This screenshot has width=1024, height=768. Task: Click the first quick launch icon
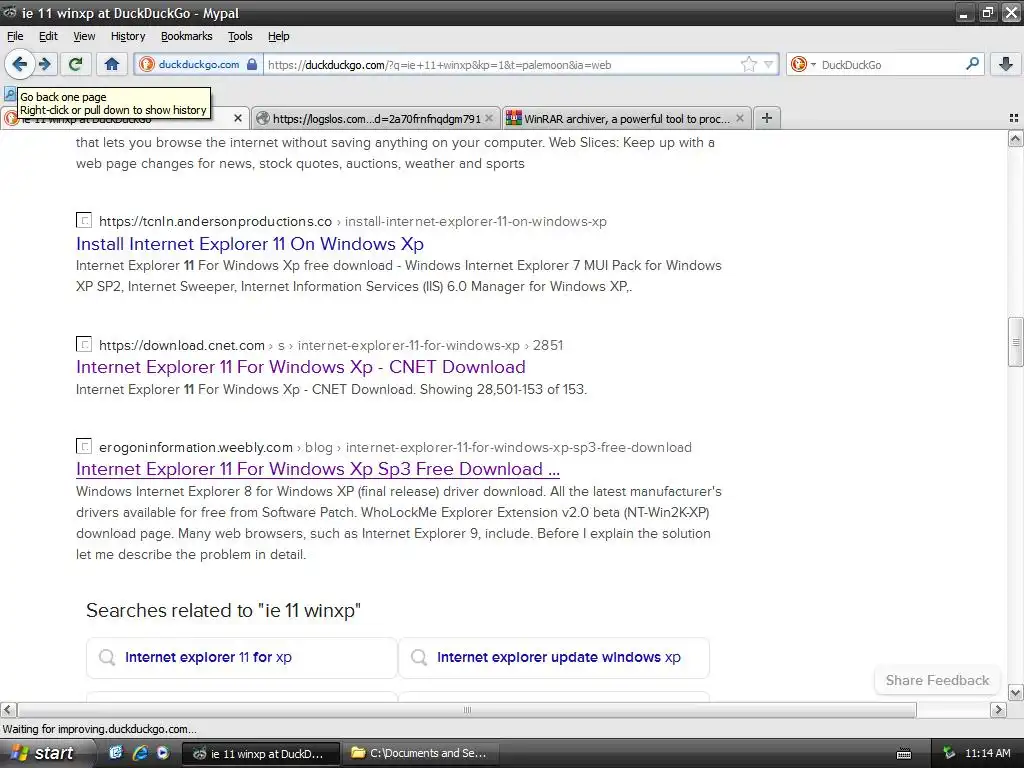click(116, 753)
